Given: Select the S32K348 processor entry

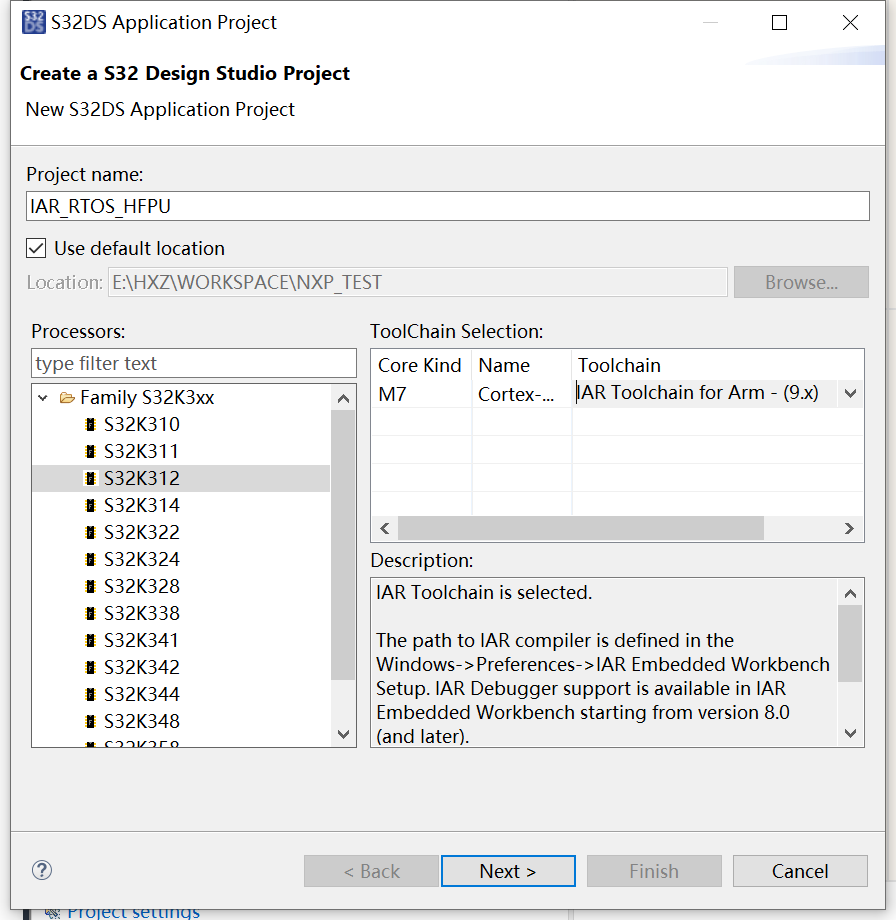Looking at the screenshot, I should point(141,722).
